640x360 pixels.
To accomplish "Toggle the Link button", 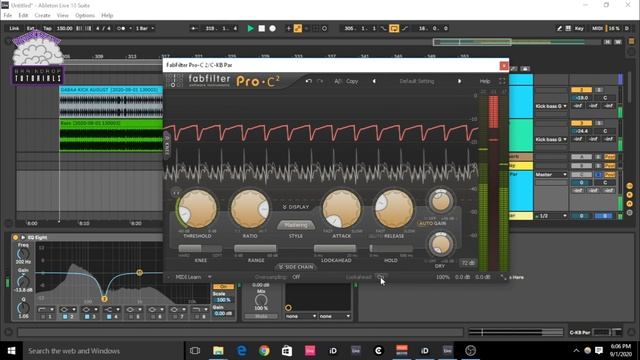I will (x=14, y=28).
